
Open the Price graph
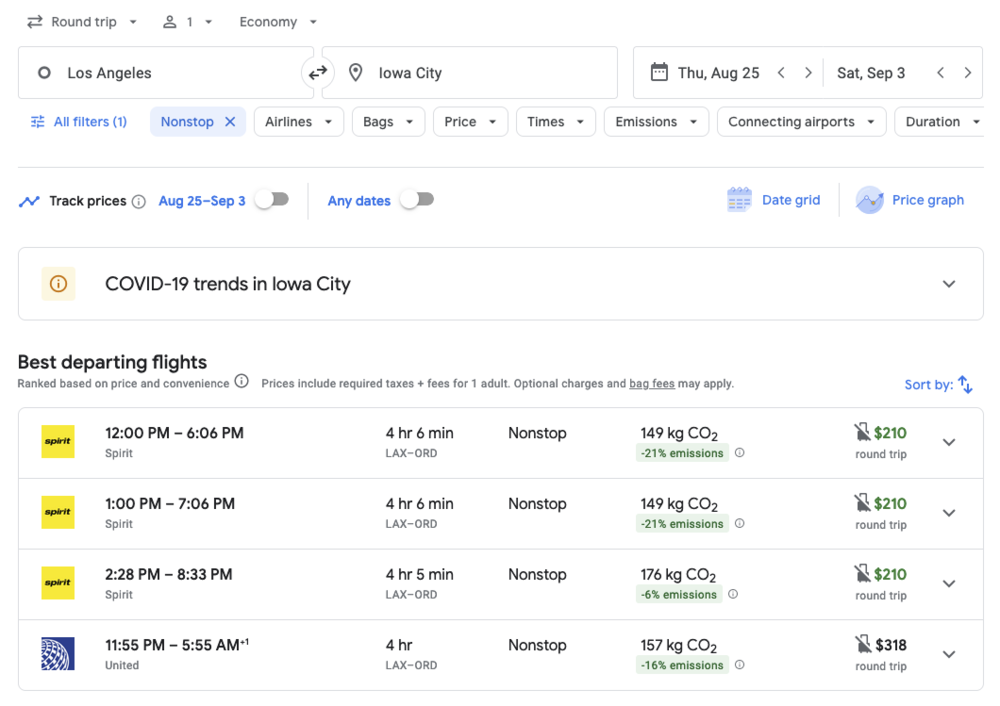tap(911, 200)
